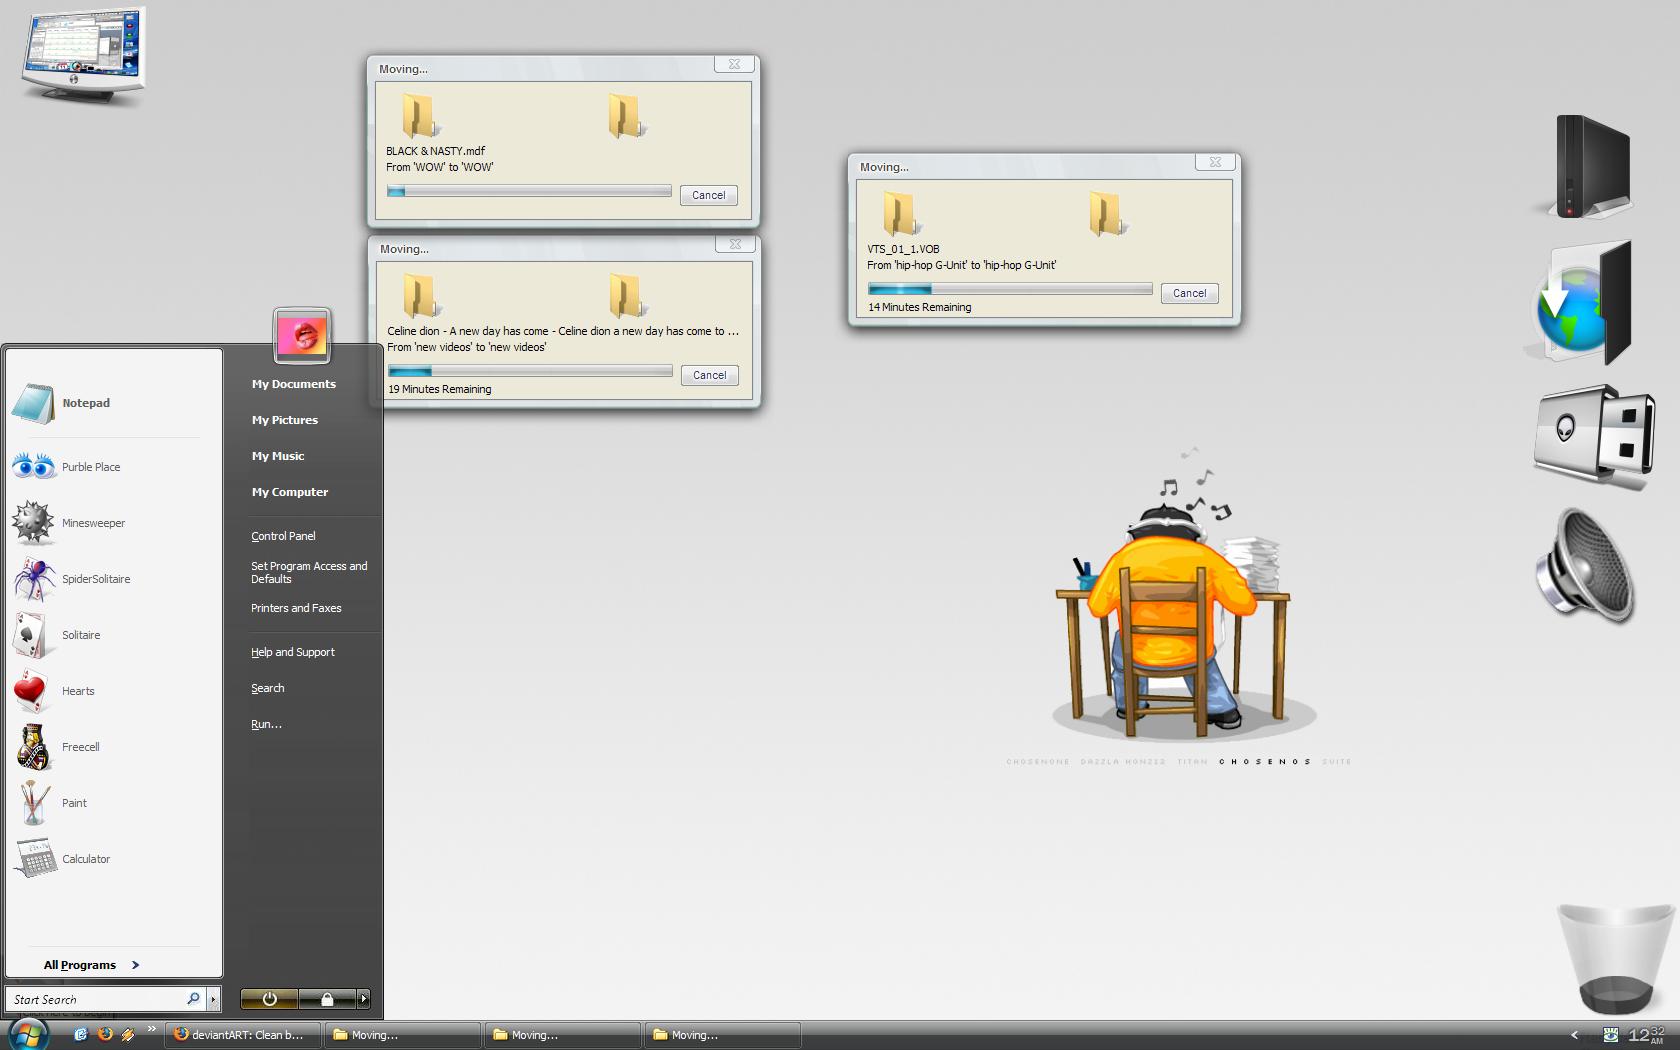The width and height of the screenshot is (1680, 1050).
Task: Cancel the BLACK & NASTY.mdf transfer
Action: [708, 195]
